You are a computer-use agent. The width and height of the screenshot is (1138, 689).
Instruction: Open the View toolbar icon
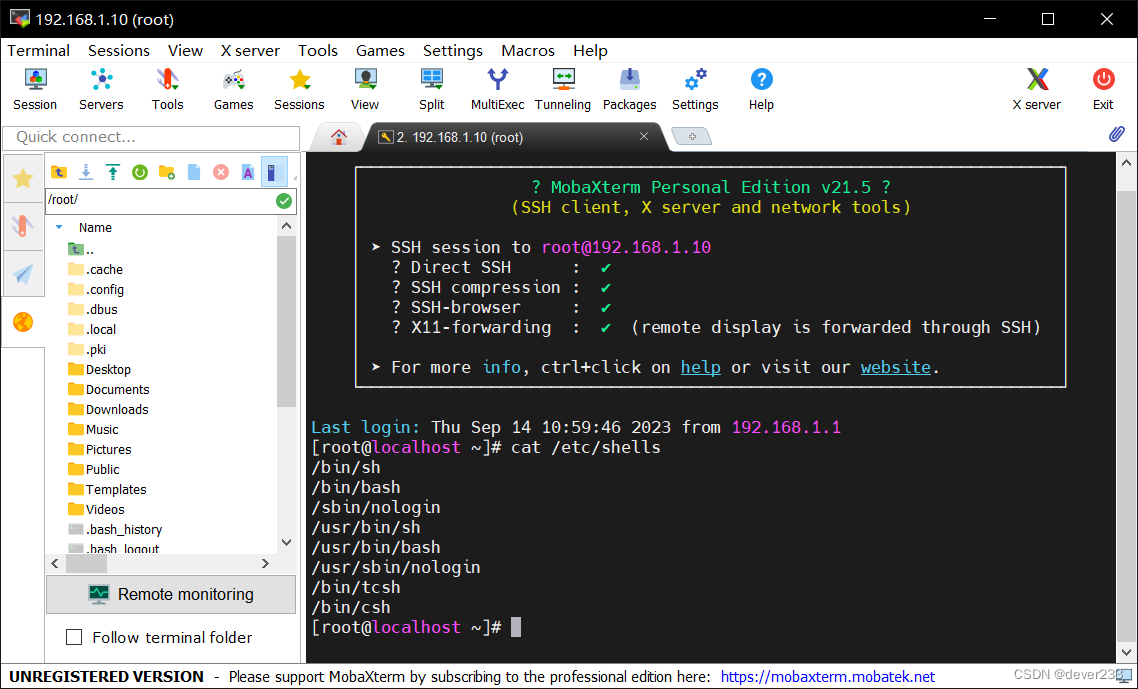click(x=365, y=89)
